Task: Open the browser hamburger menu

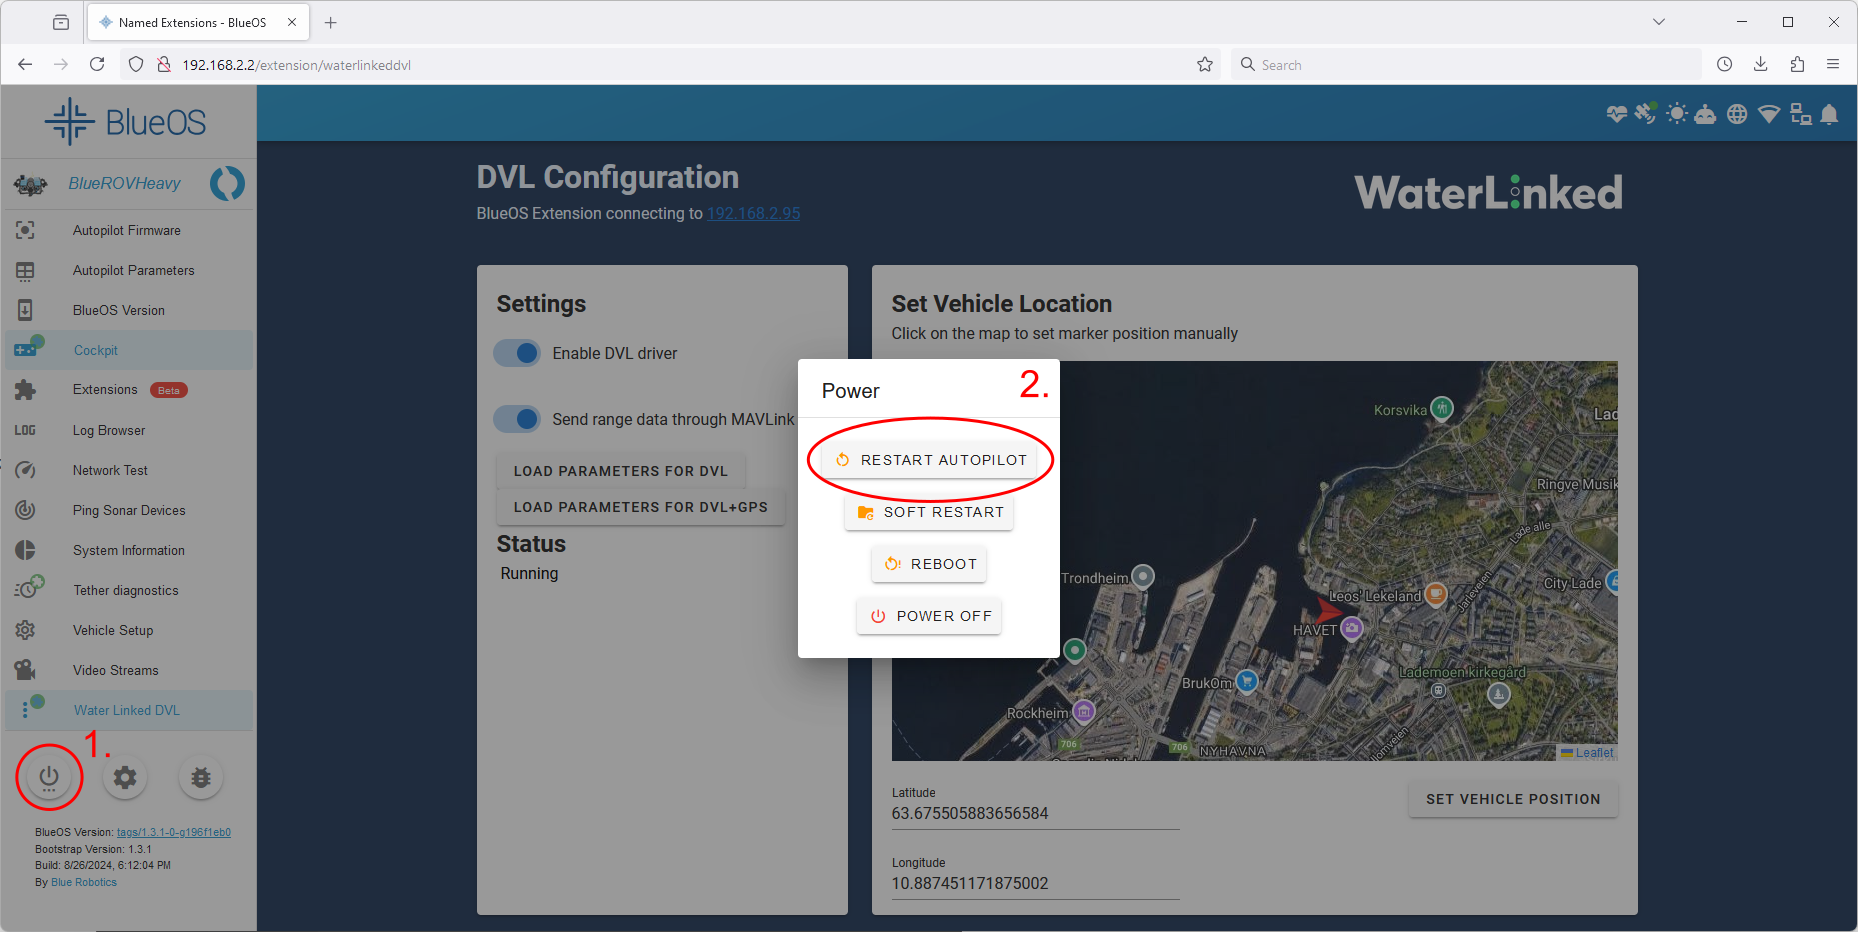Action: (x=1833, y=64)
